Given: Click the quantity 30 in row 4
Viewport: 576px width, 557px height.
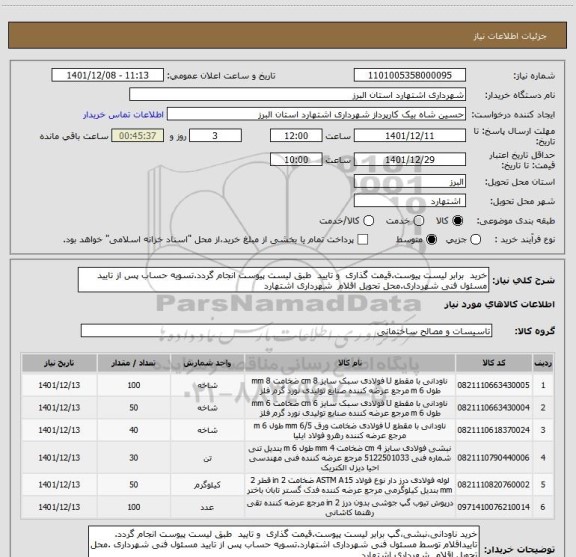Looking at the screenshot, I should [134, 458].
